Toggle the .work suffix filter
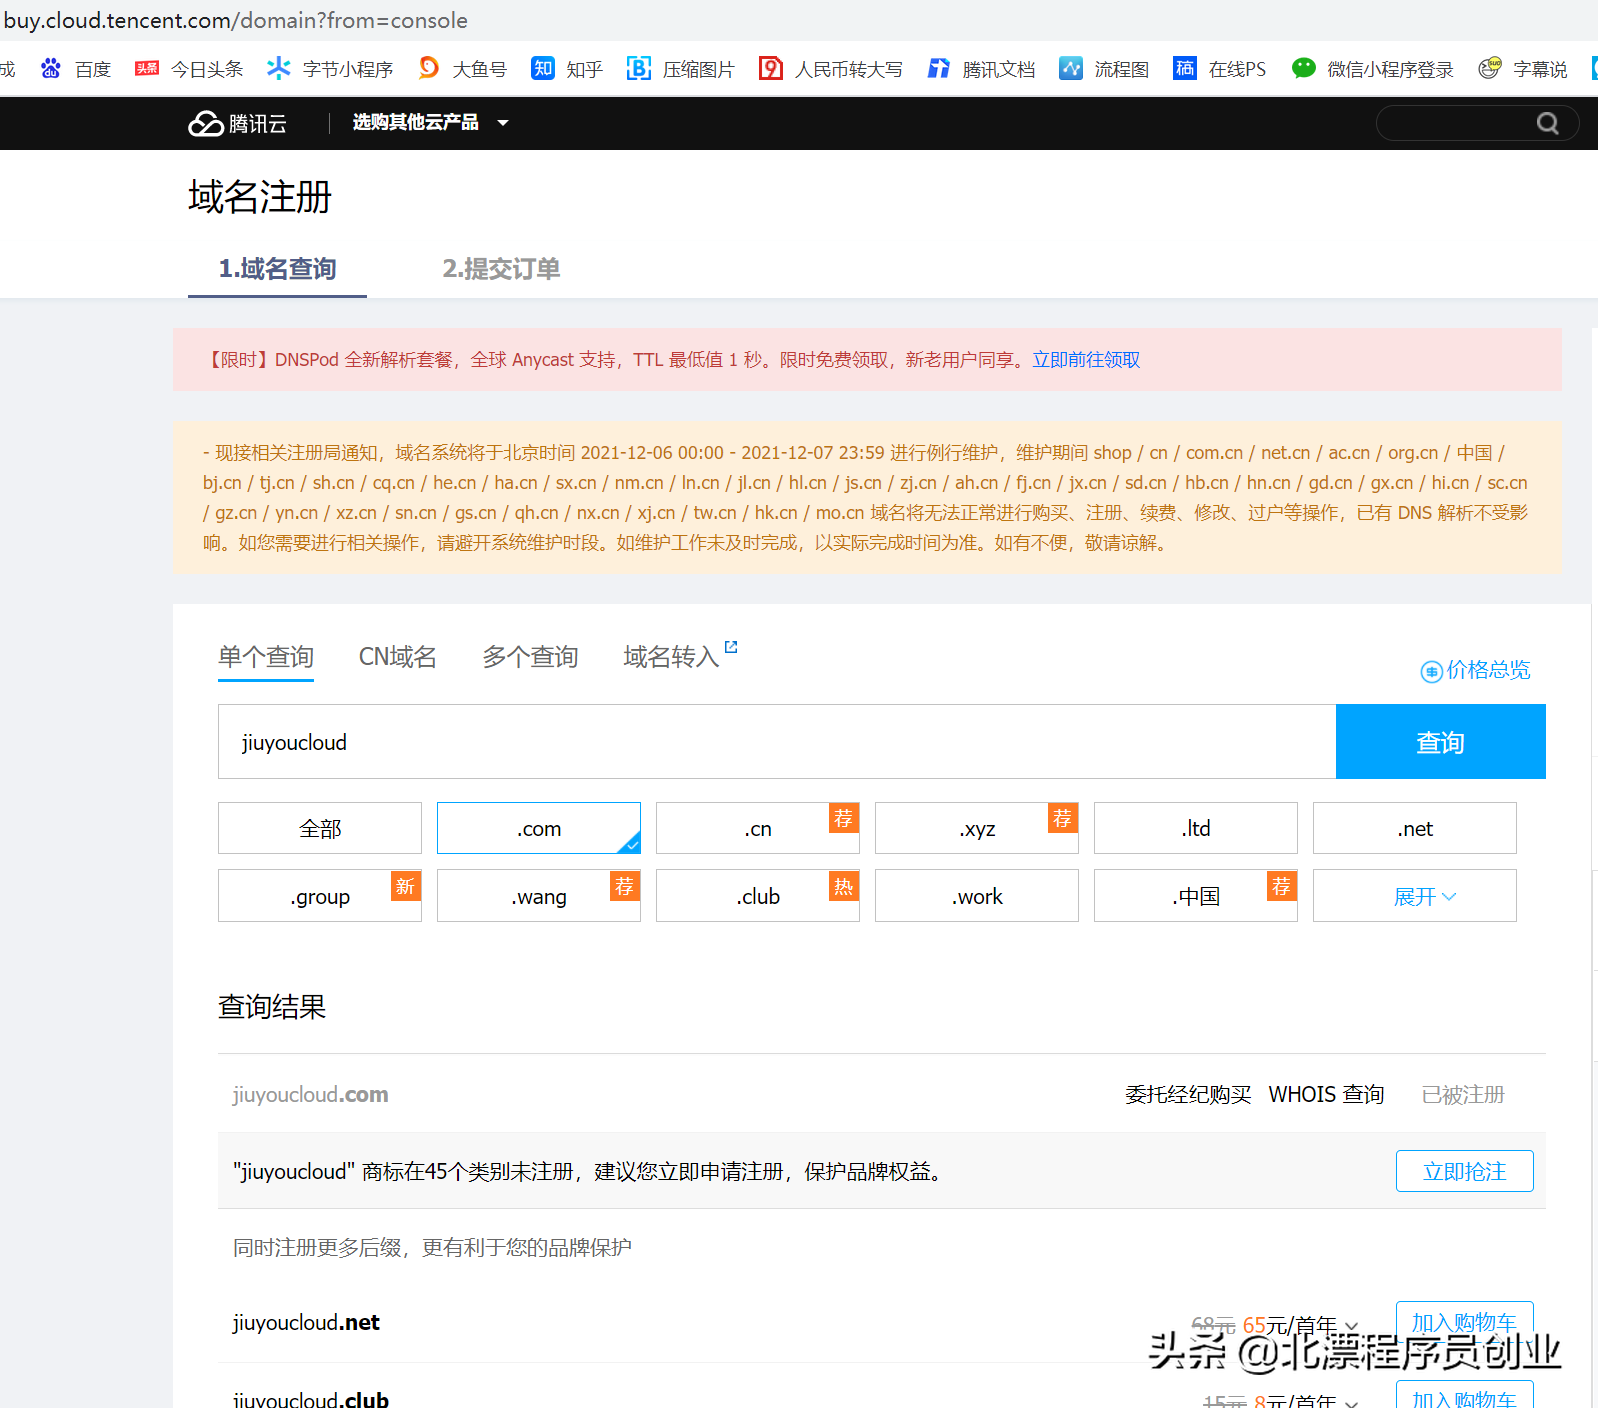The height and width of the screenshot is (1408, 1598). (x=977, y=896)
